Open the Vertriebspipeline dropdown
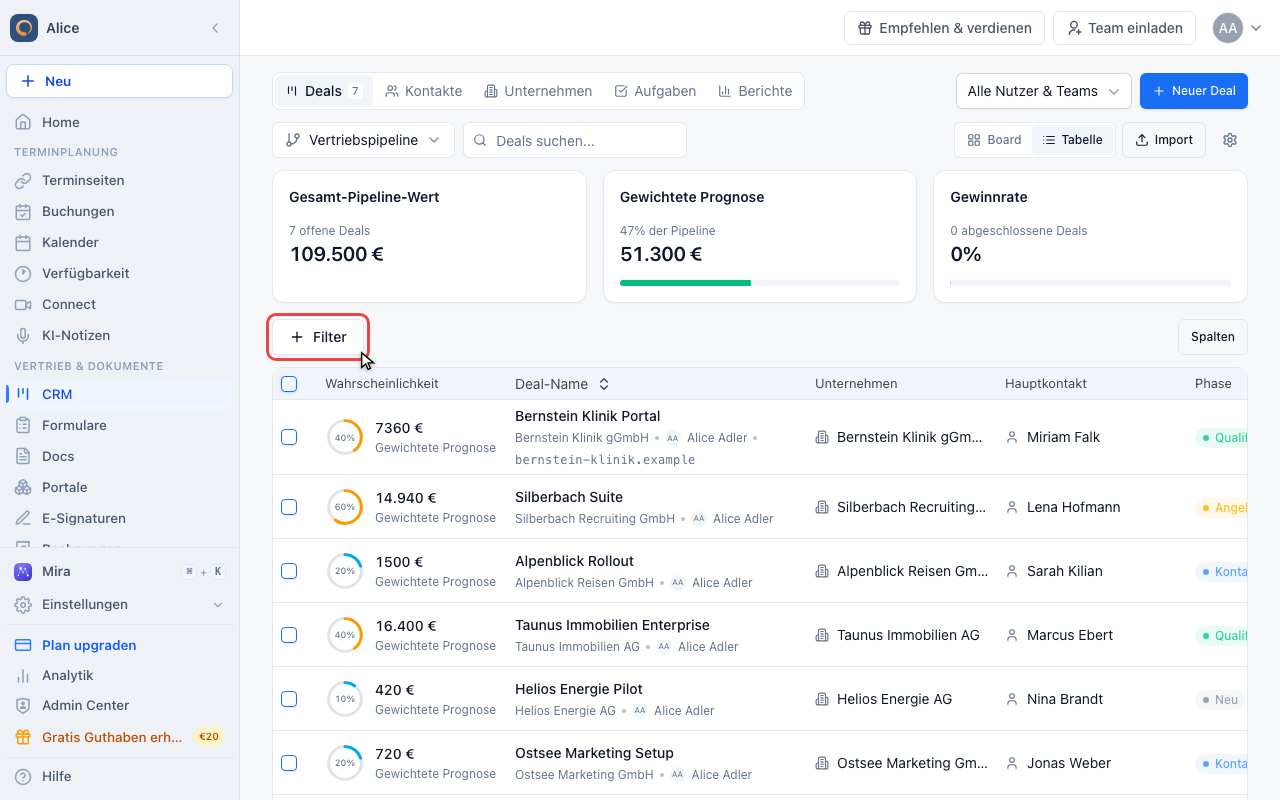Screen dimensions: 1280x800 tap(363, 140)
